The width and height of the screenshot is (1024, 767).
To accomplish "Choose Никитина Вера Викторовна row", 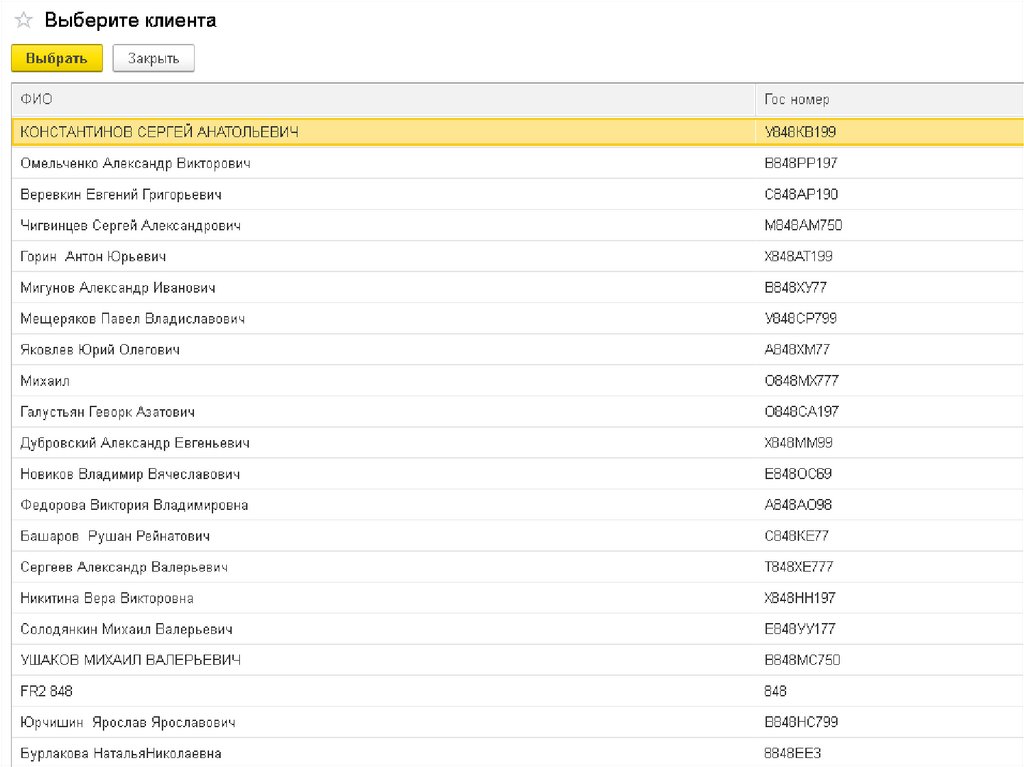I will [107, 598].
